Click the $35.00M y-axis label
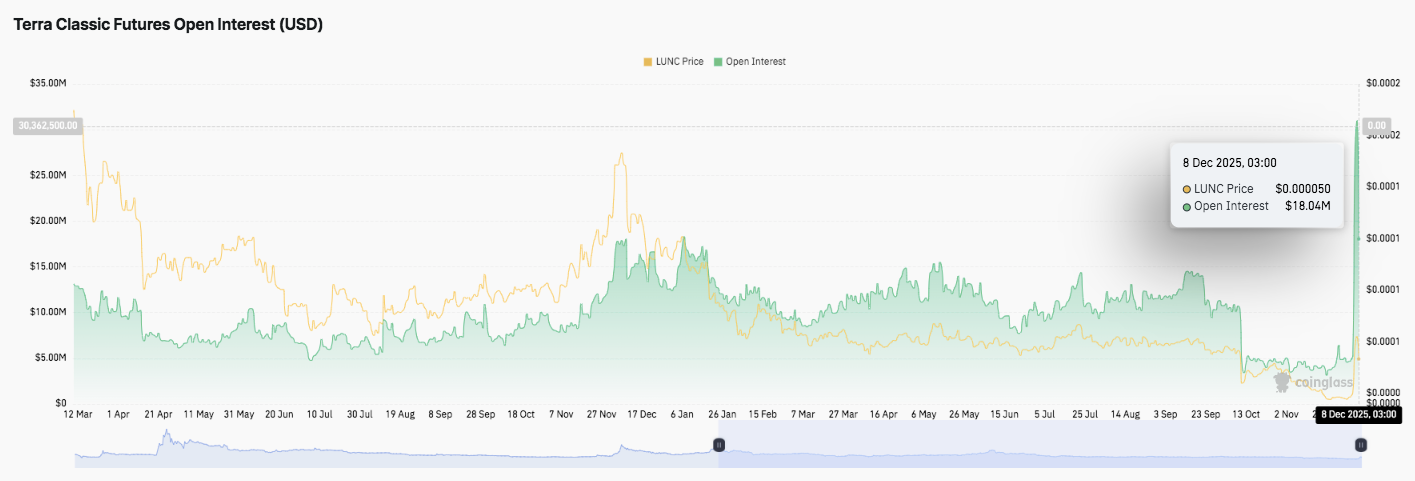This screenshot has height=481, width=1415. [47, 85]
